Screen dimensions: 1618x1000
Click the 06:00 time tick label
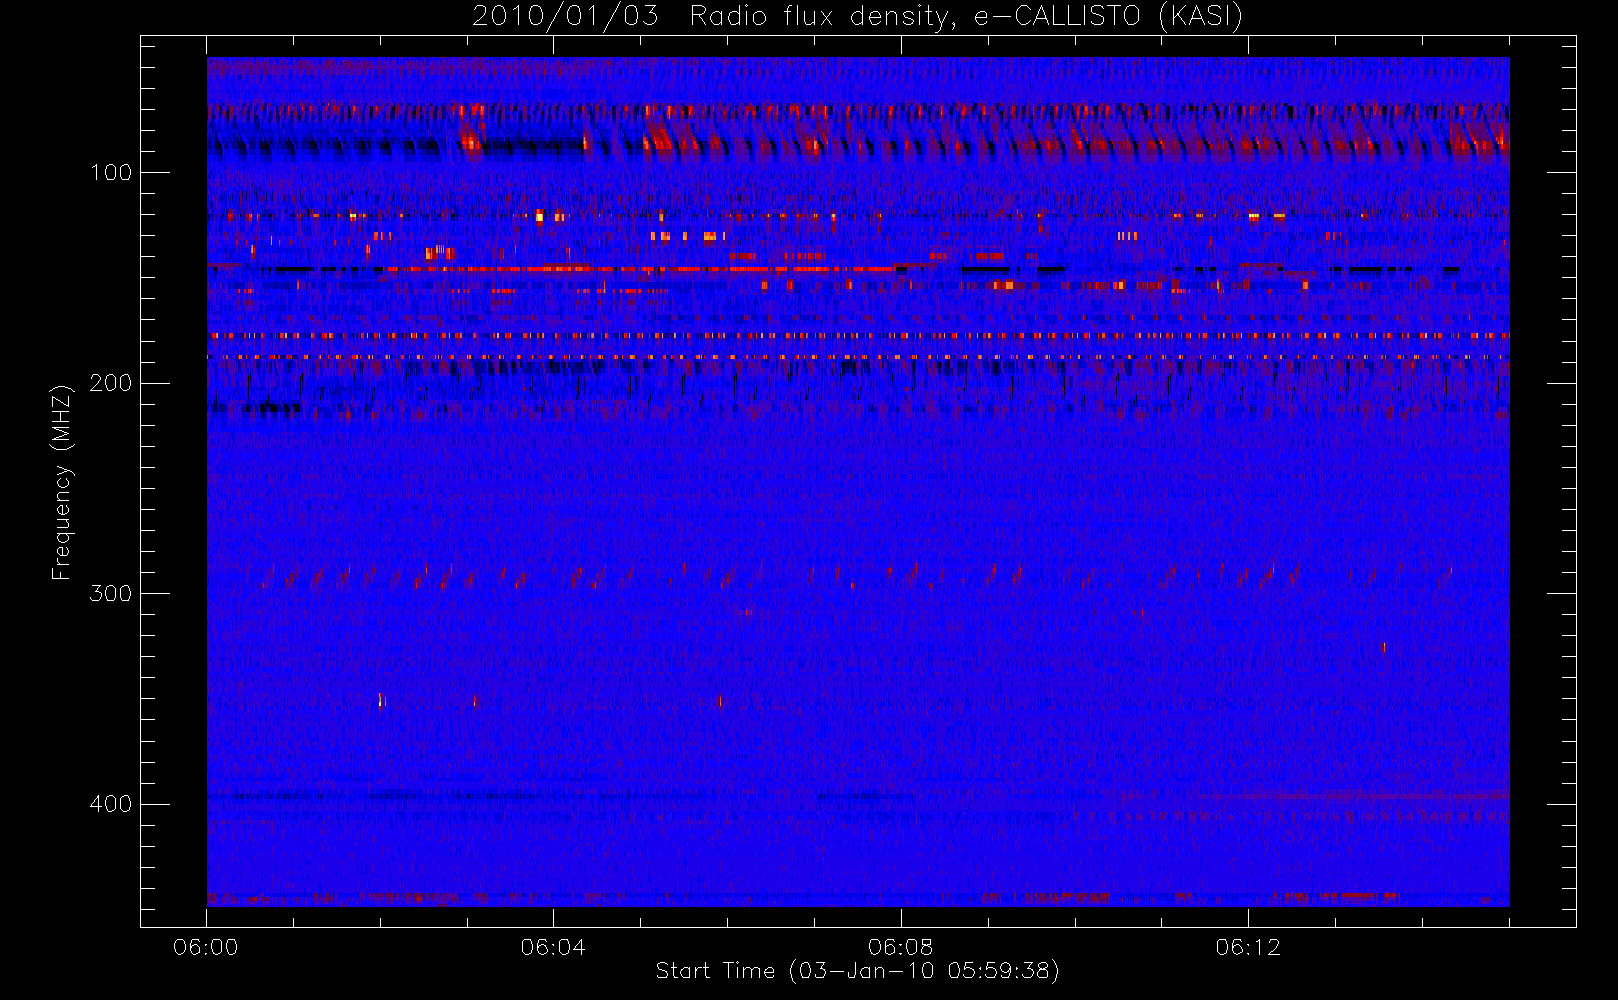point(206,947)
